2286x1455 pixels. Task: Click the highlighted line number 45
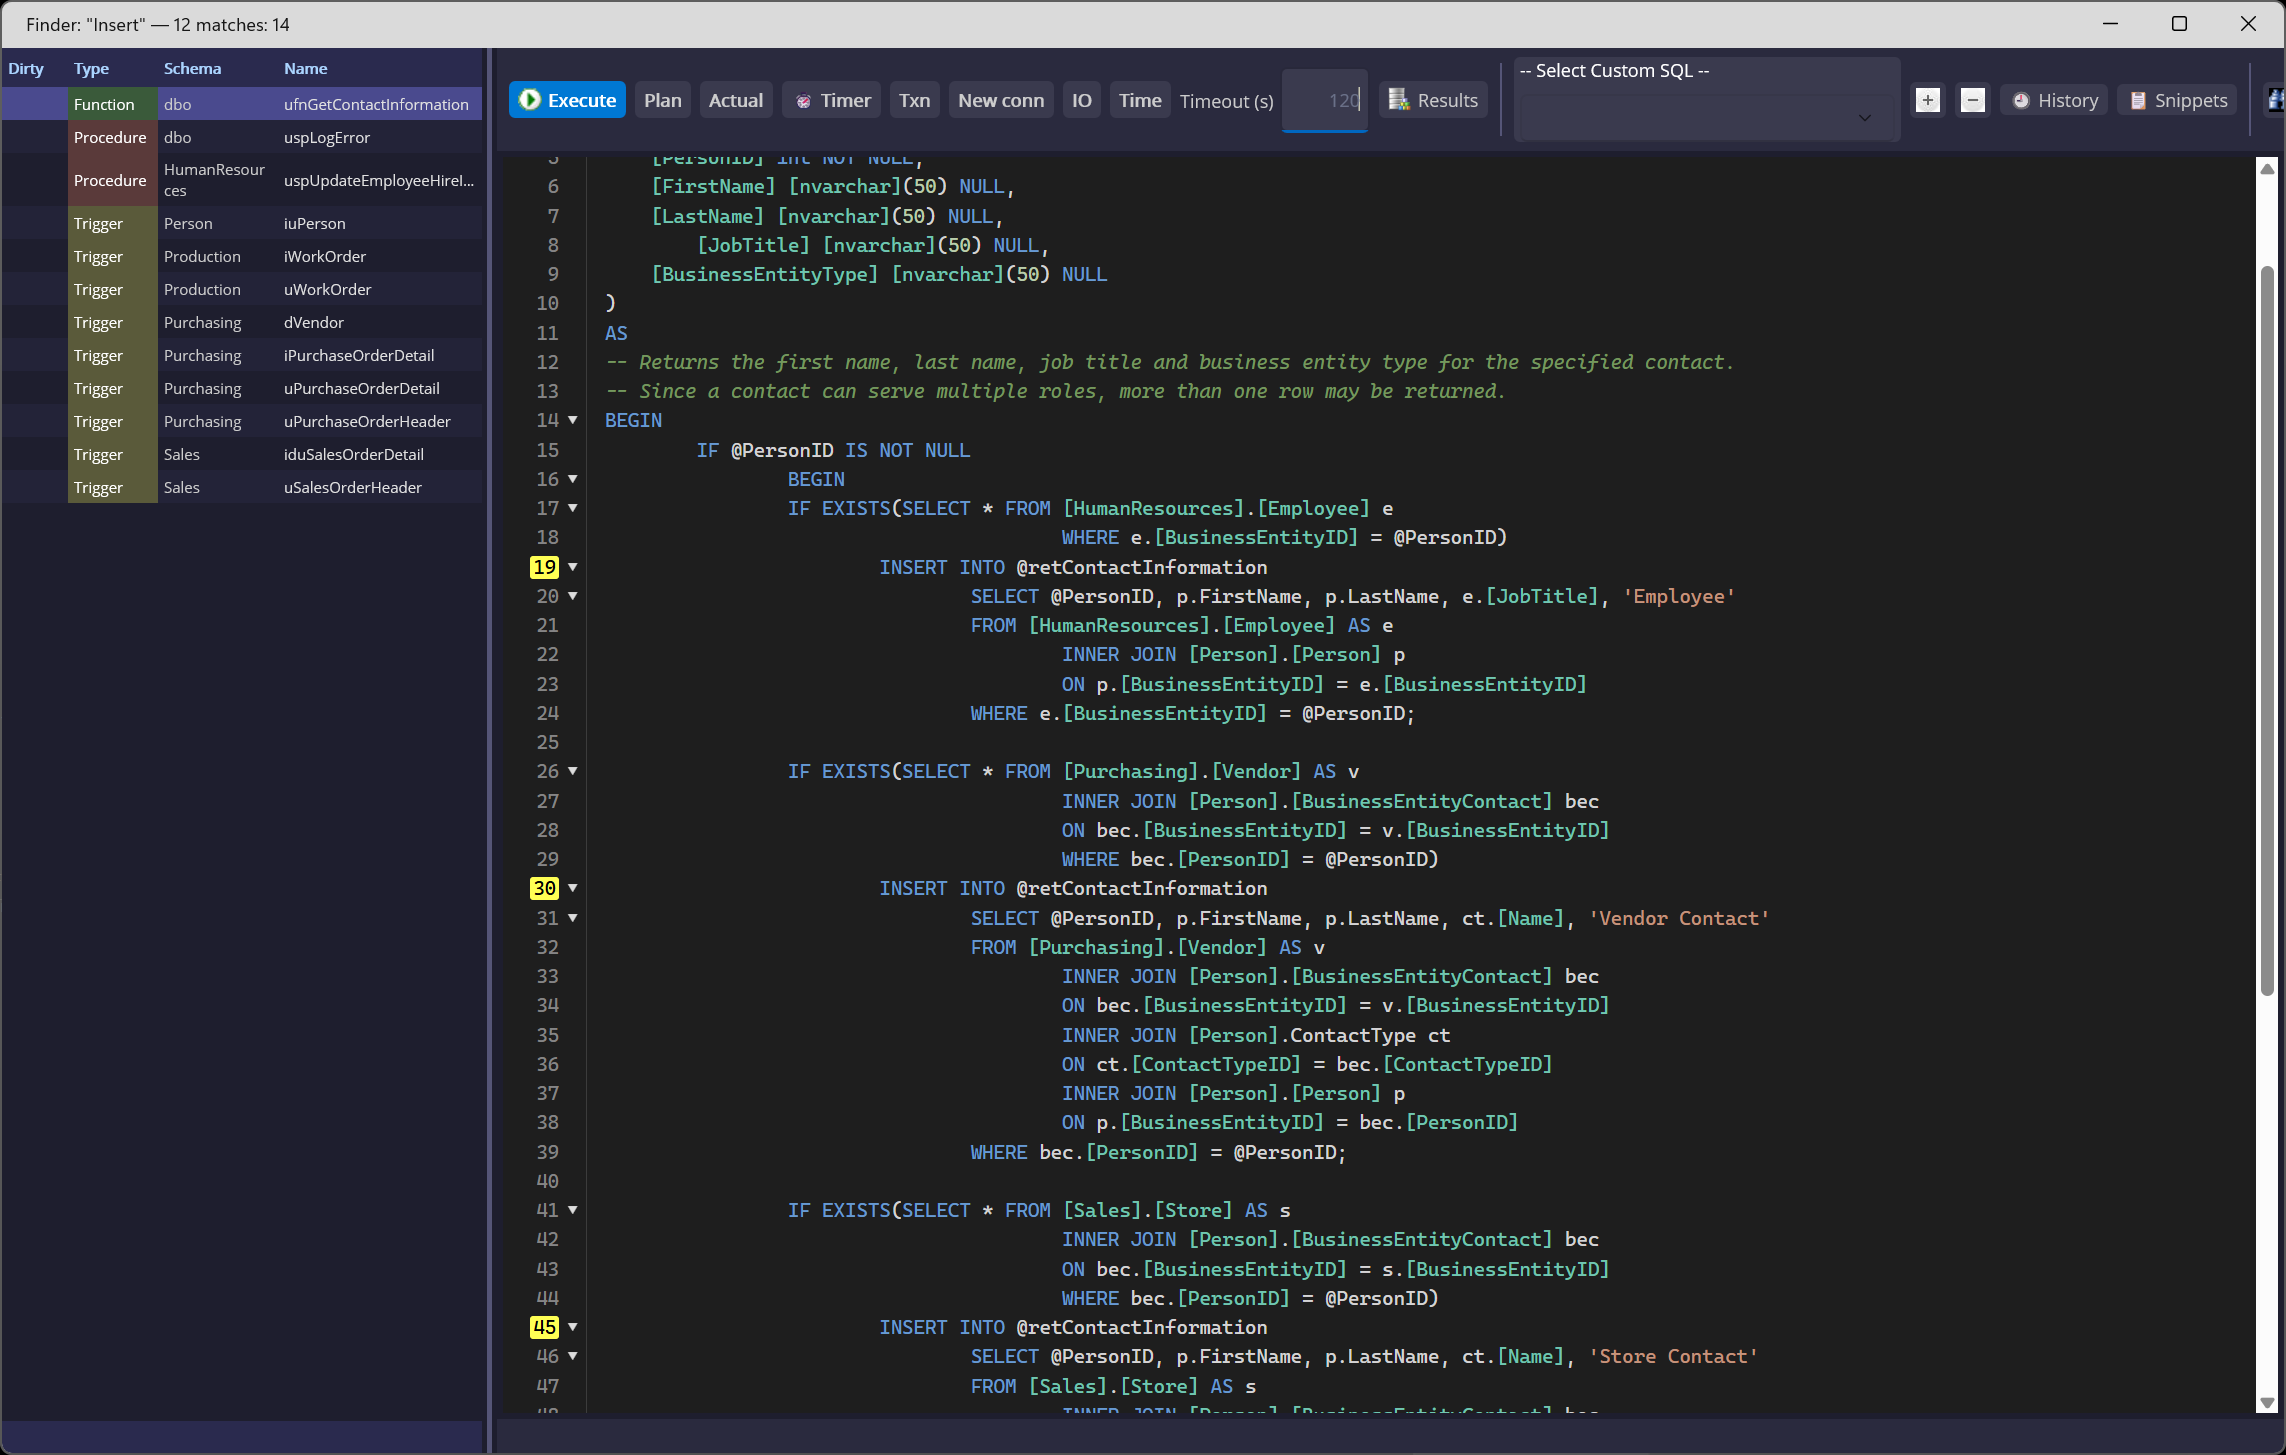(544, 1327)
